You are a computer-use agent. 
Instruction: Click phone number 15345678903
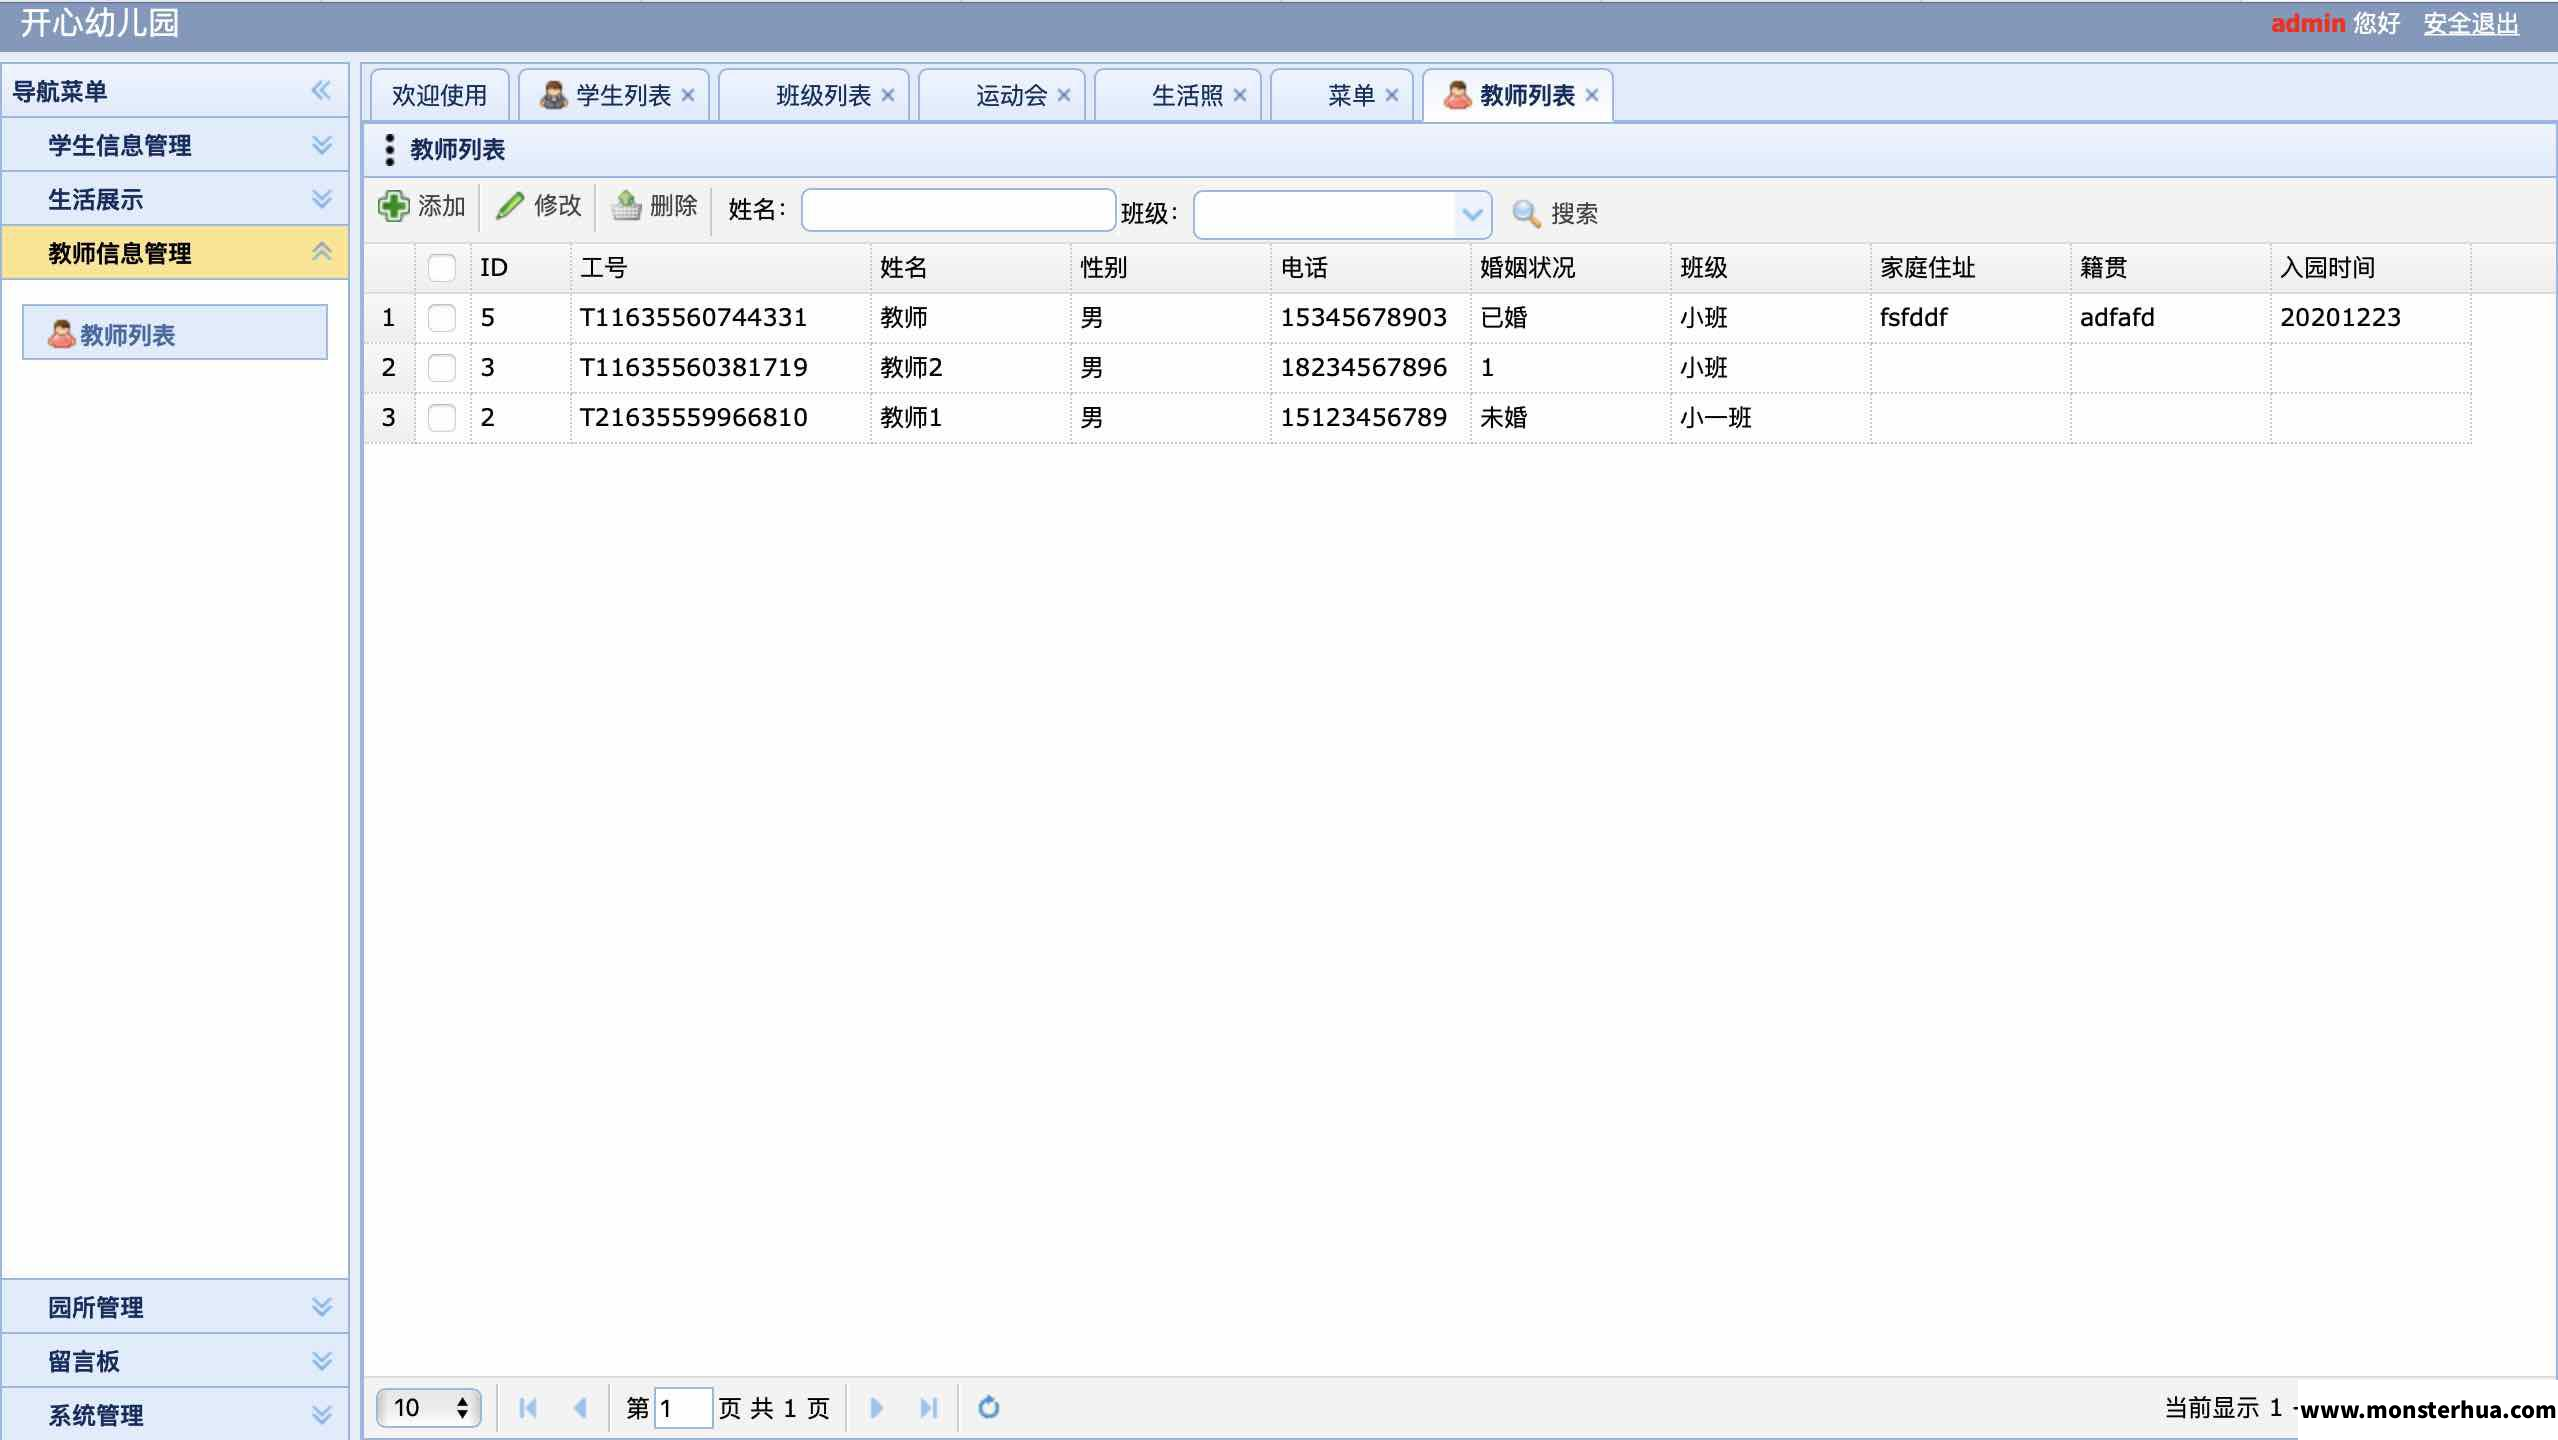(x=1364, y=318)
